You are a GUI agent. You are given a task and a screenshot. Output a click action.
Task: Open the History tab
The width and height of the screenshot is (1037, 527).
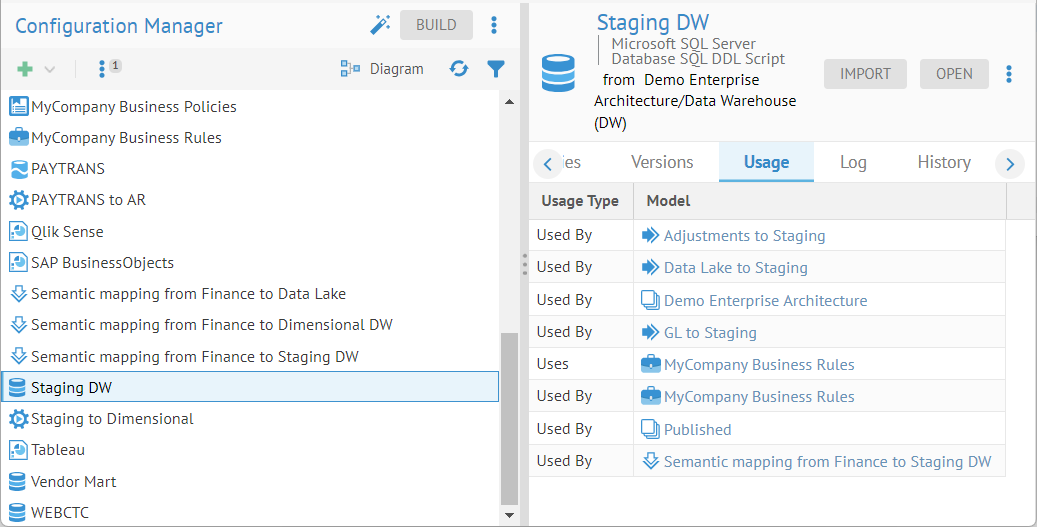pos(944,162)
